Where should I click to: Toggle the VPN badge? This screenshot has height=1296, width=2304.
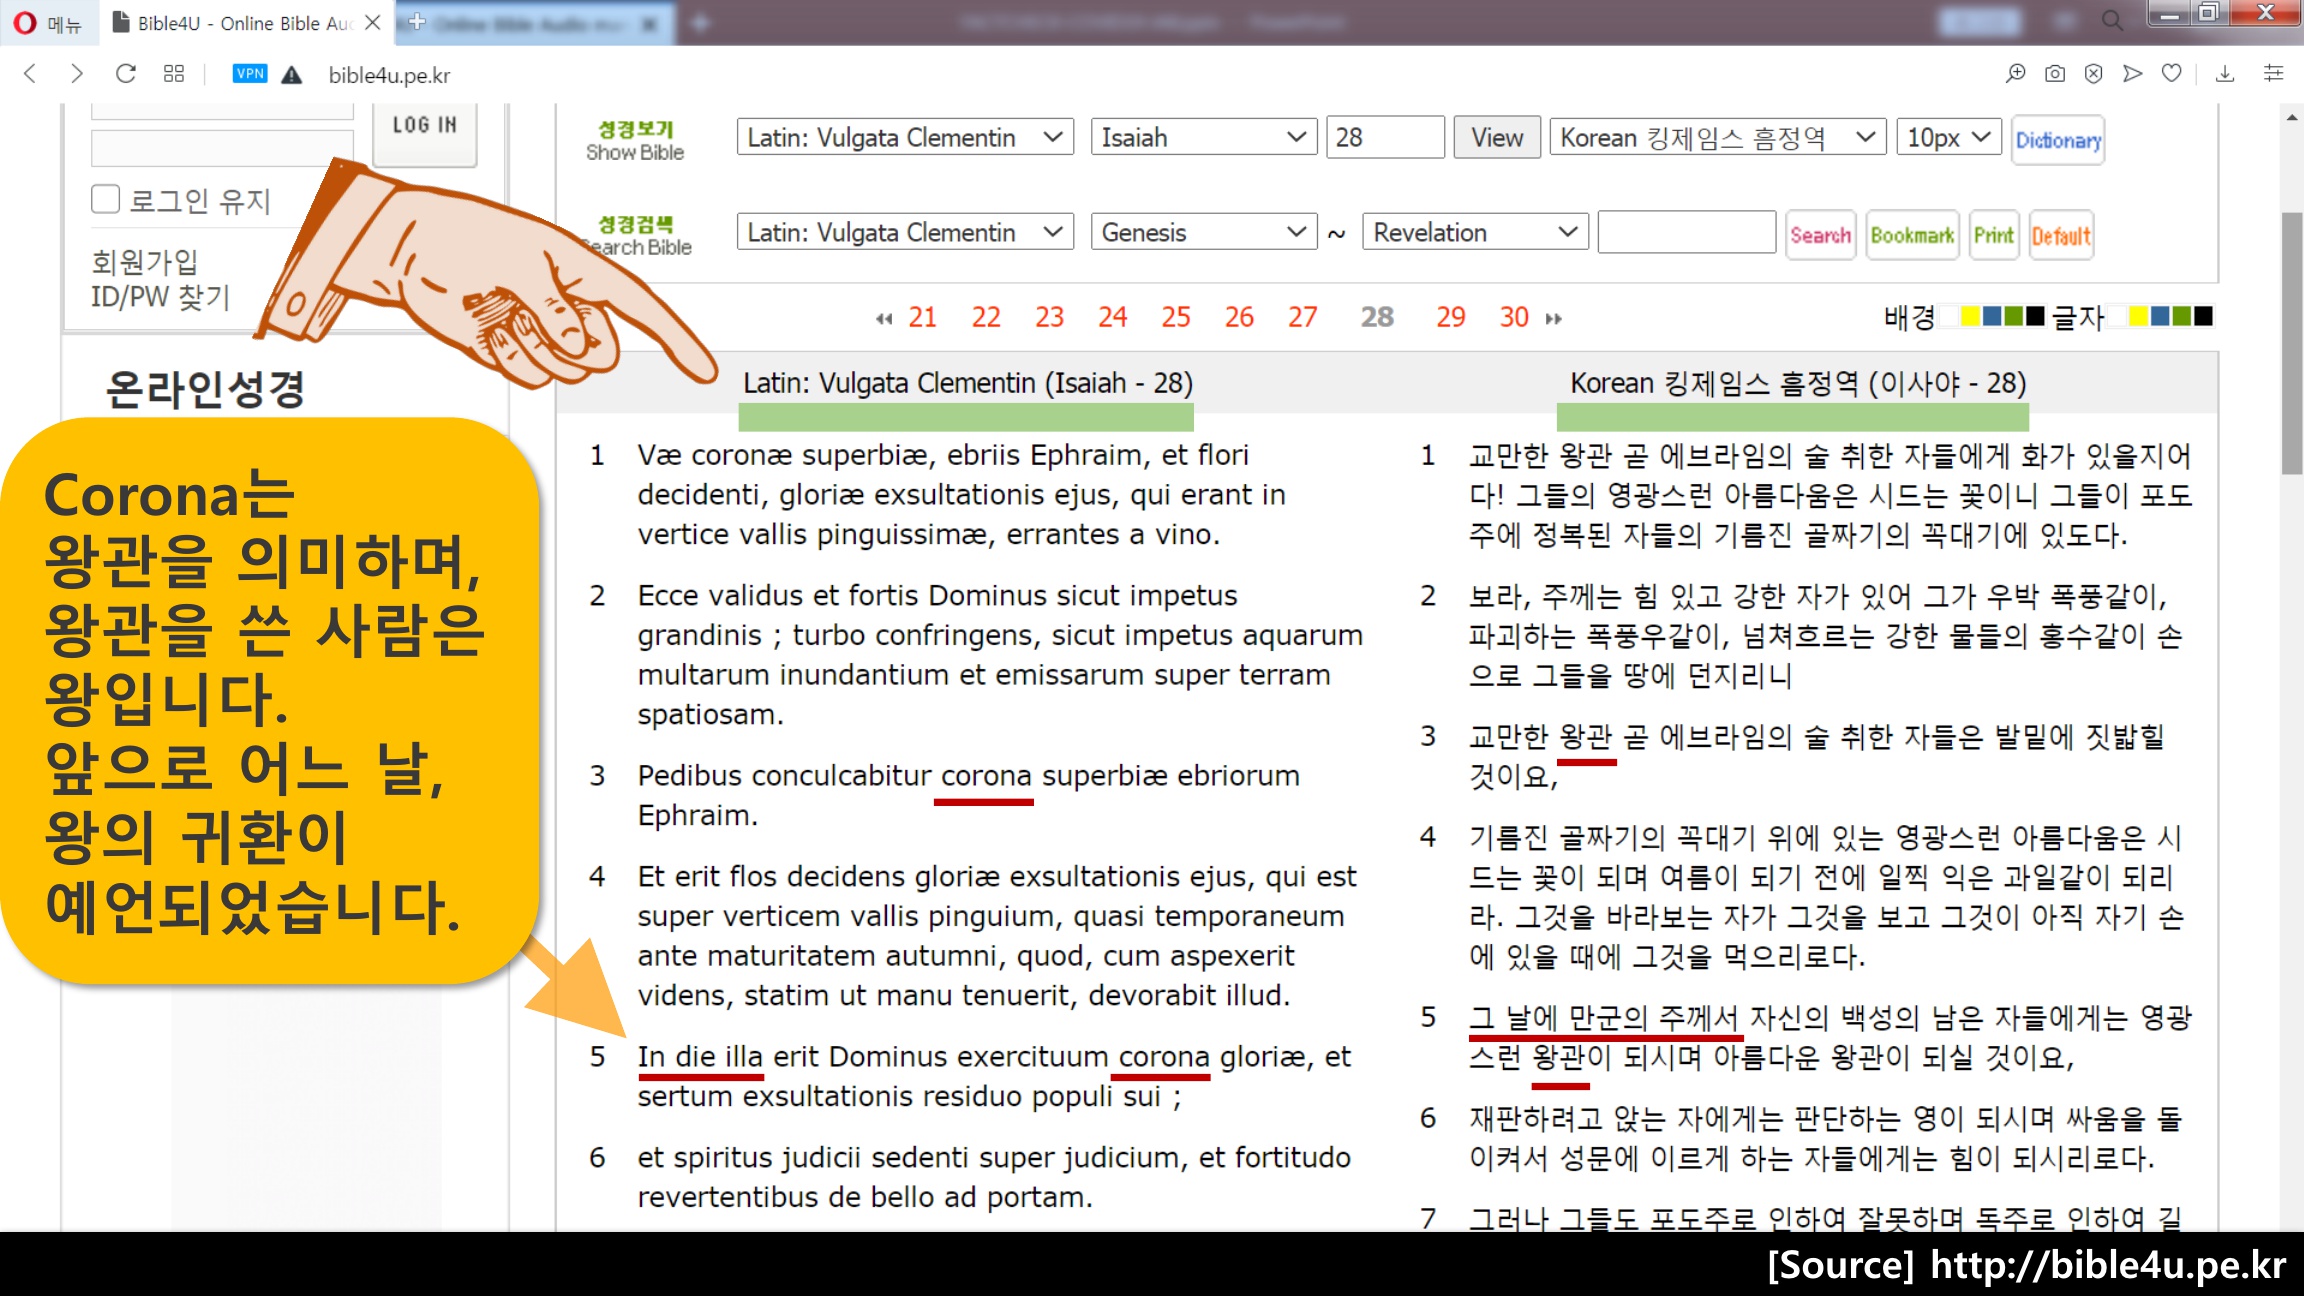[249, 74]
